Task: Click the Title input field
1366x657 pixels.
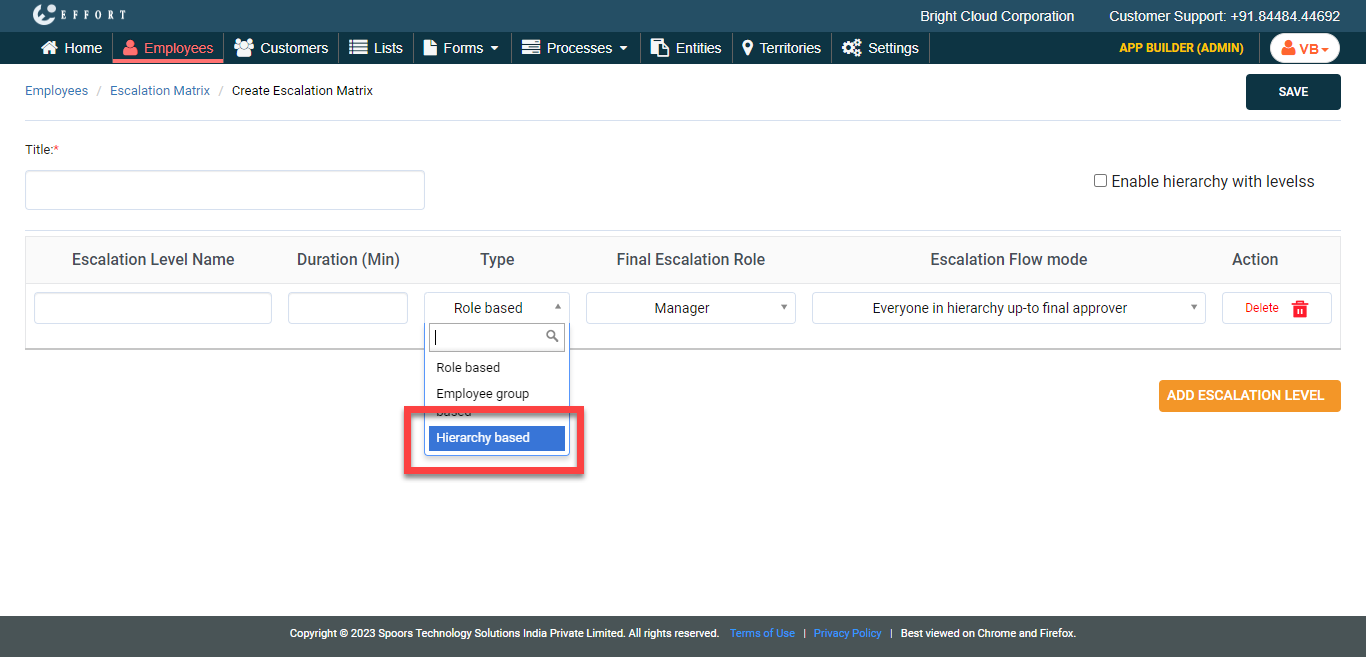Action: point(225,190)
